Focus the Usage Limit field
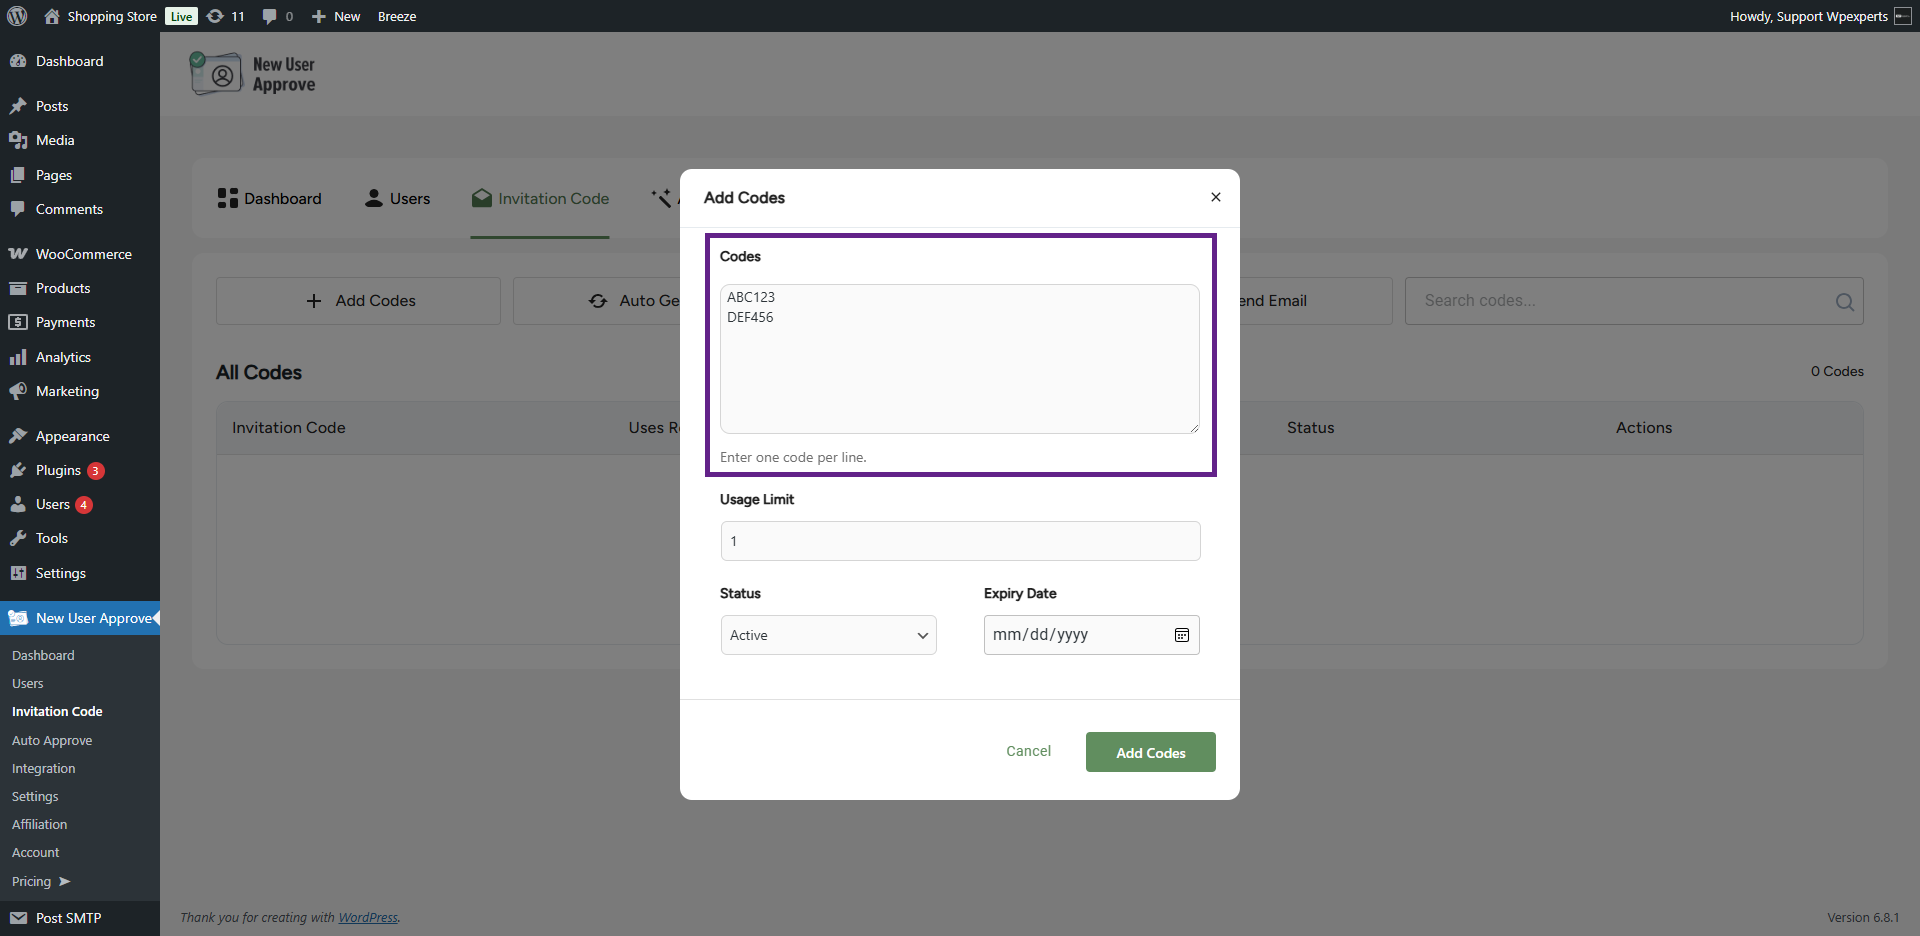The height and width of the screenshot is (936, 1920). point(959,541)
